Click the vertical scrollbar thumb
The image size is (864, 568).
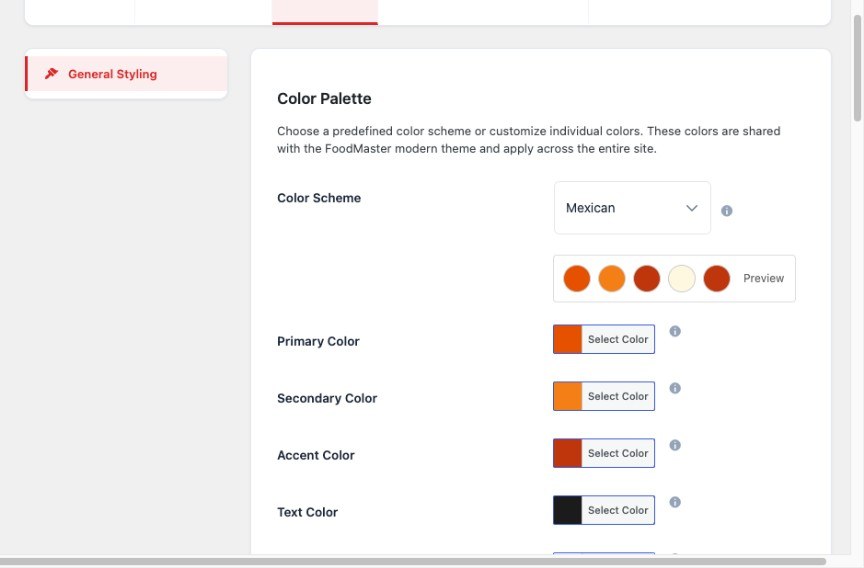[x=857, y=66]
